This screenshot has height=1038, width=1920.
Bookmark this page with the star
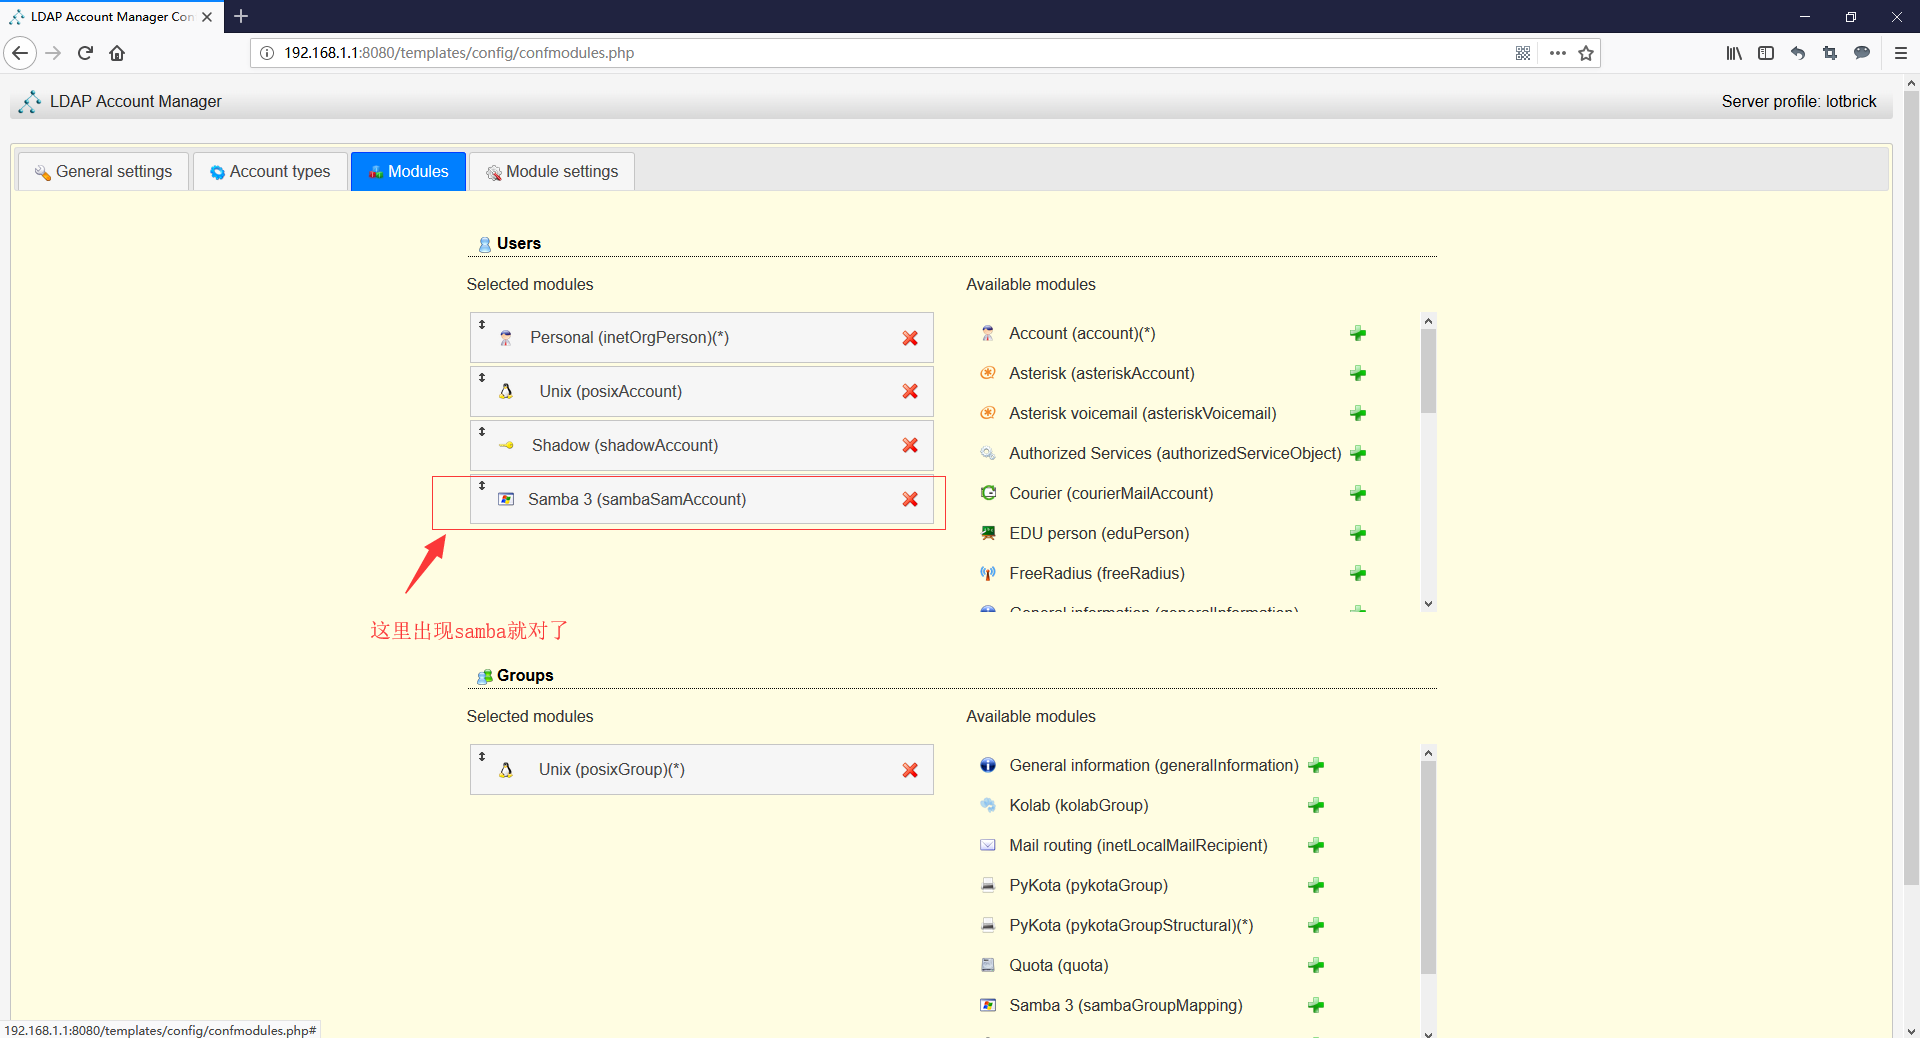coord(1586,53)
